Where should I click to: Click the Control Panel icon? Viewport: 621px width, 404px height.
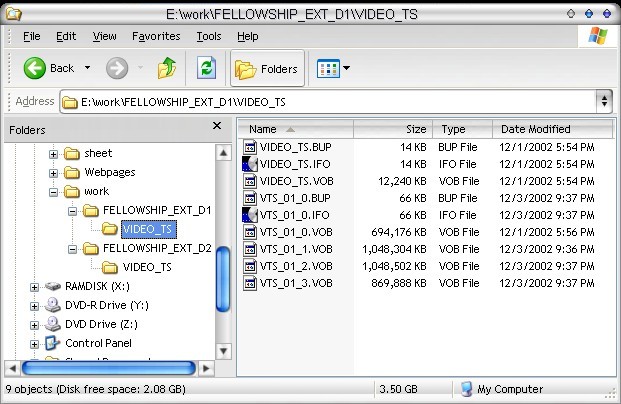click(x=52, y=343)
